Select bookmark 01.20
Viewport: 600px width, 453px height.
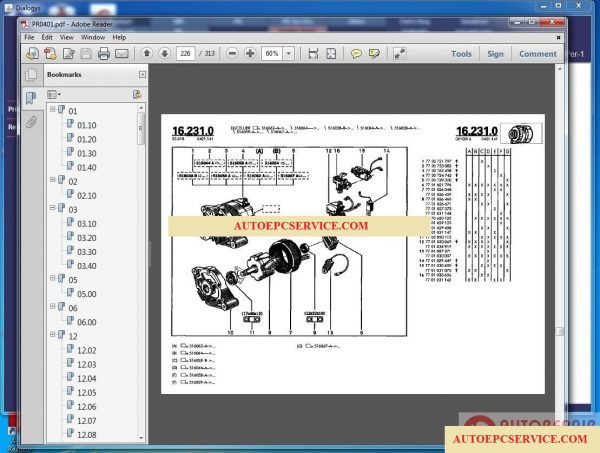(x=86, y=139)
